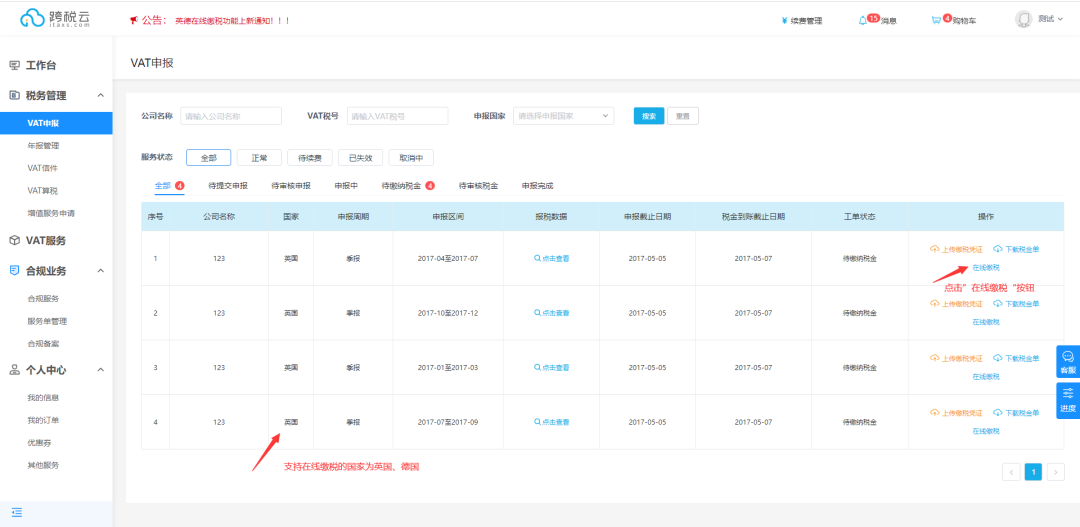Open the 测试 user account dropdown
1080x527 pixels.
click(1050, 19)
